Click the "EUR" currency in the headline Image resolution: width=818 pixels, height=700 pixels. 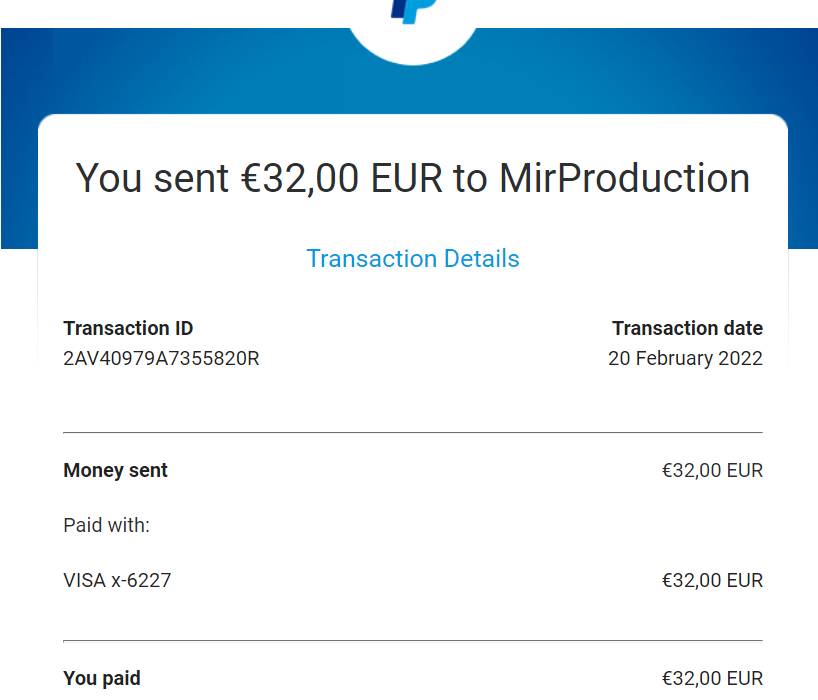point(406,178)
